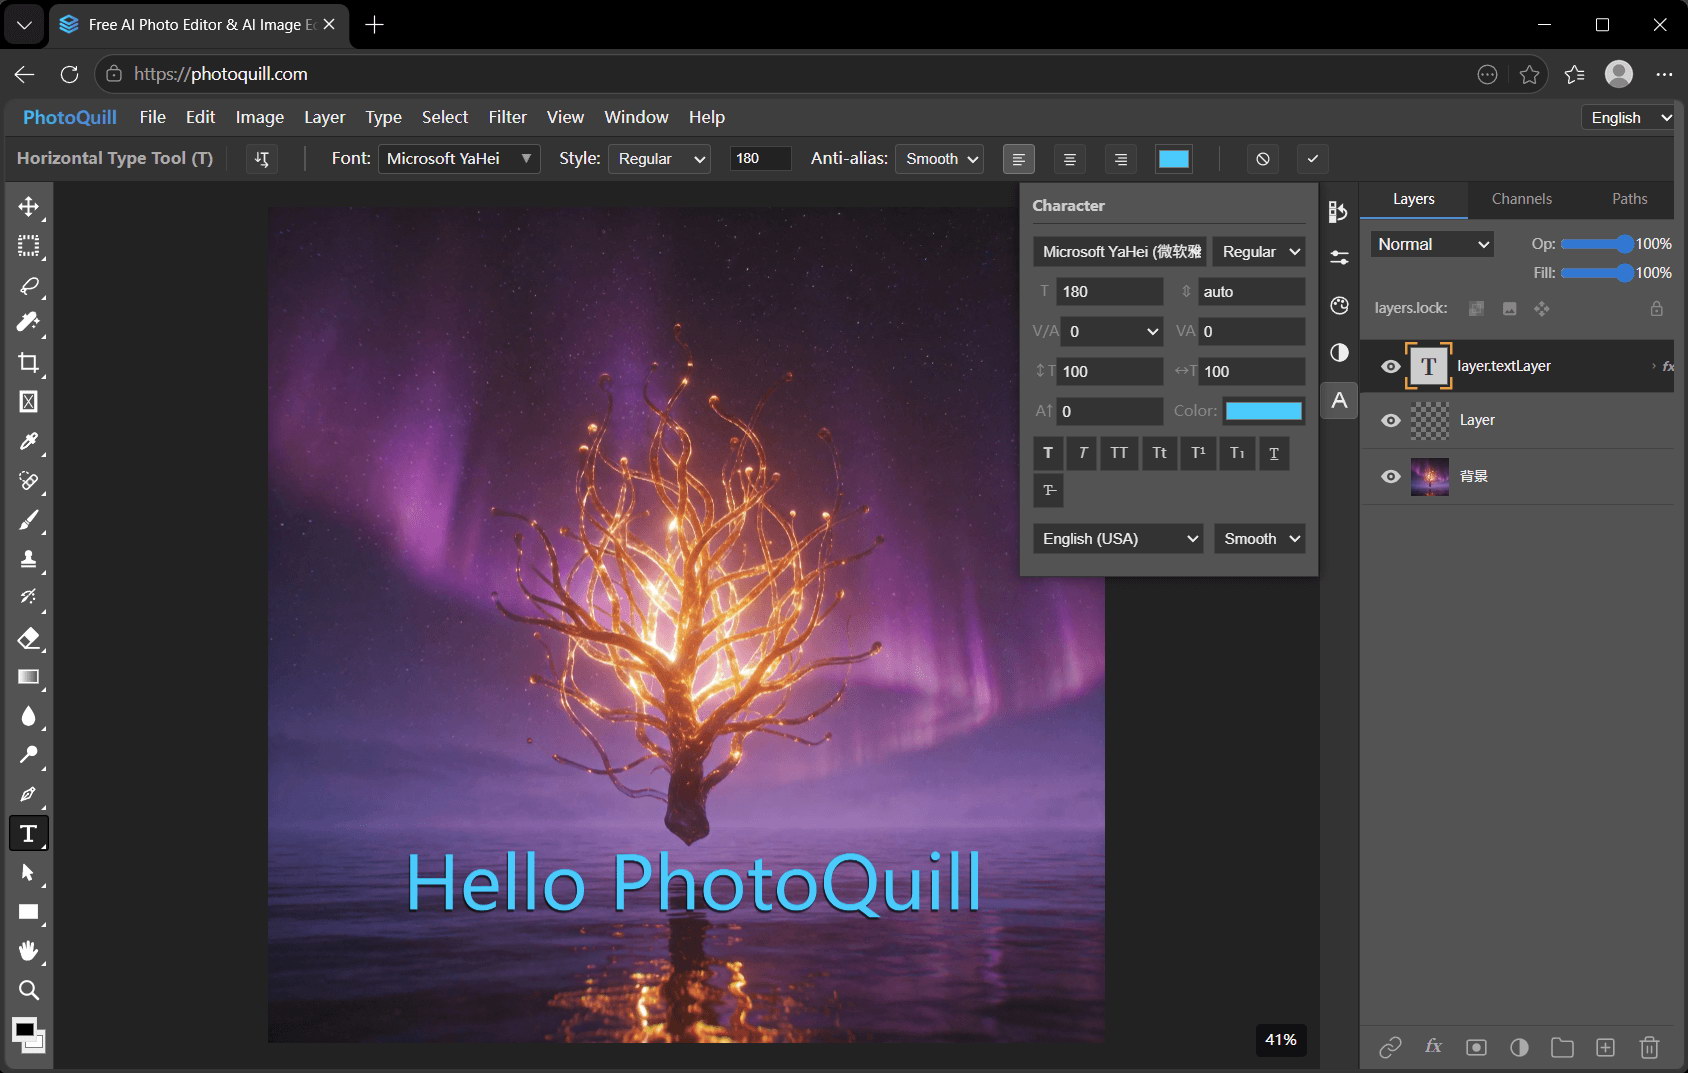This screenshot has height=1073, width=1688.
Task: Select the Dodge tool
Action: click(28, 755)
